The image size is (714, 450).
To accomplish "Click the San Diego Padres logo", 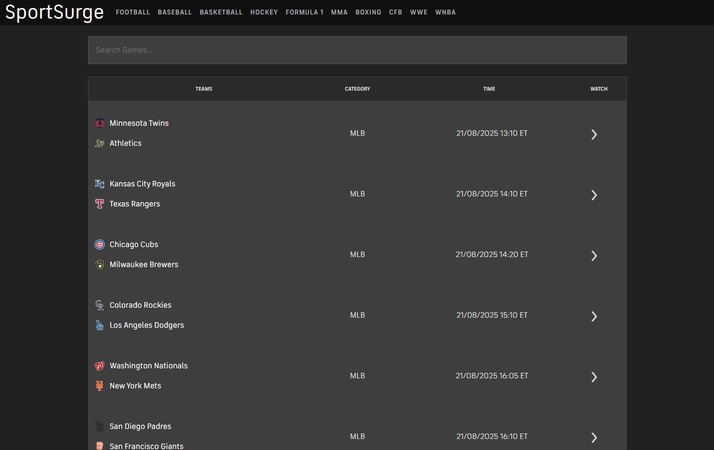I will point(100,426).
